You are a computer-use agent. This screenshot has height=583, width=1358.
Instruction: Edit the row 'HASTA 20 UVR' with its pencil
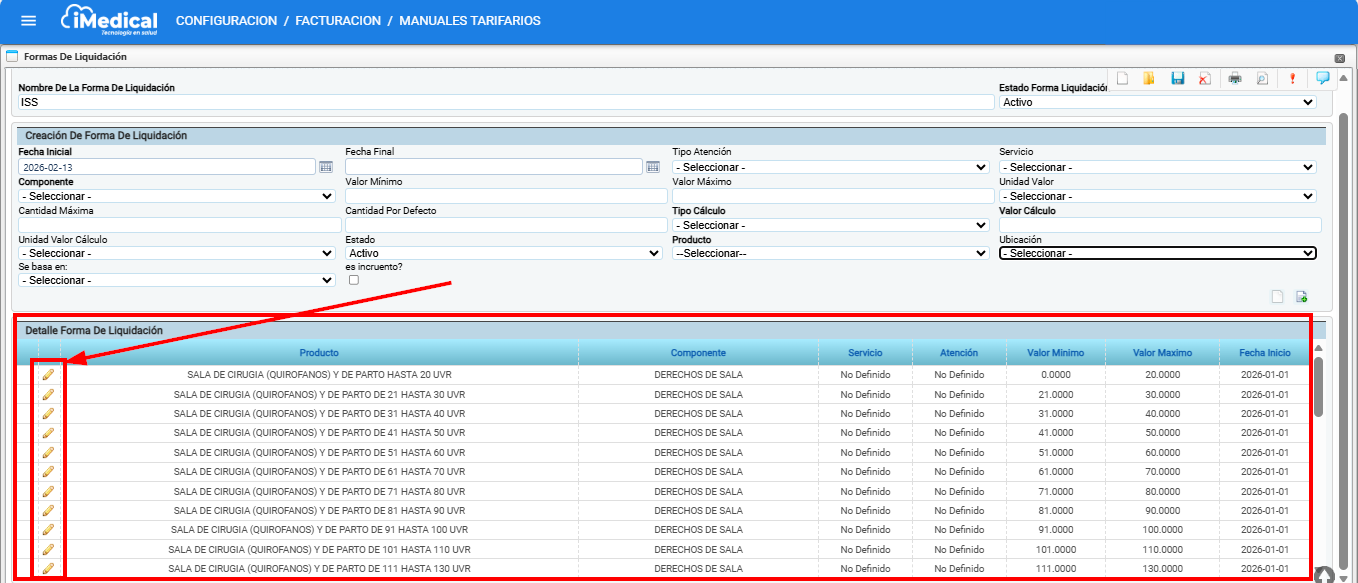pyautogui.click(x=47, y=375)
